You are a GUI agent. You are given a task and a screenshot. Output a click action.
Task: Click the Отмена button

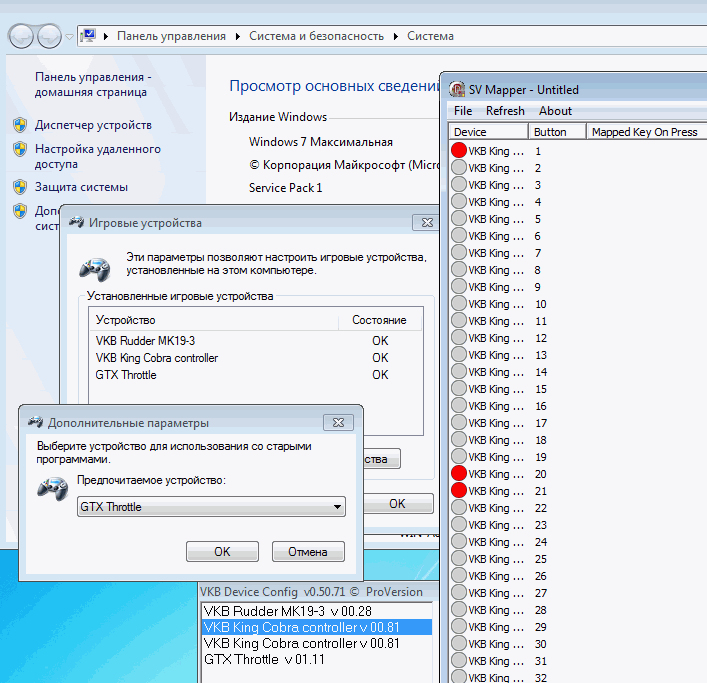[x=308, y=552]
